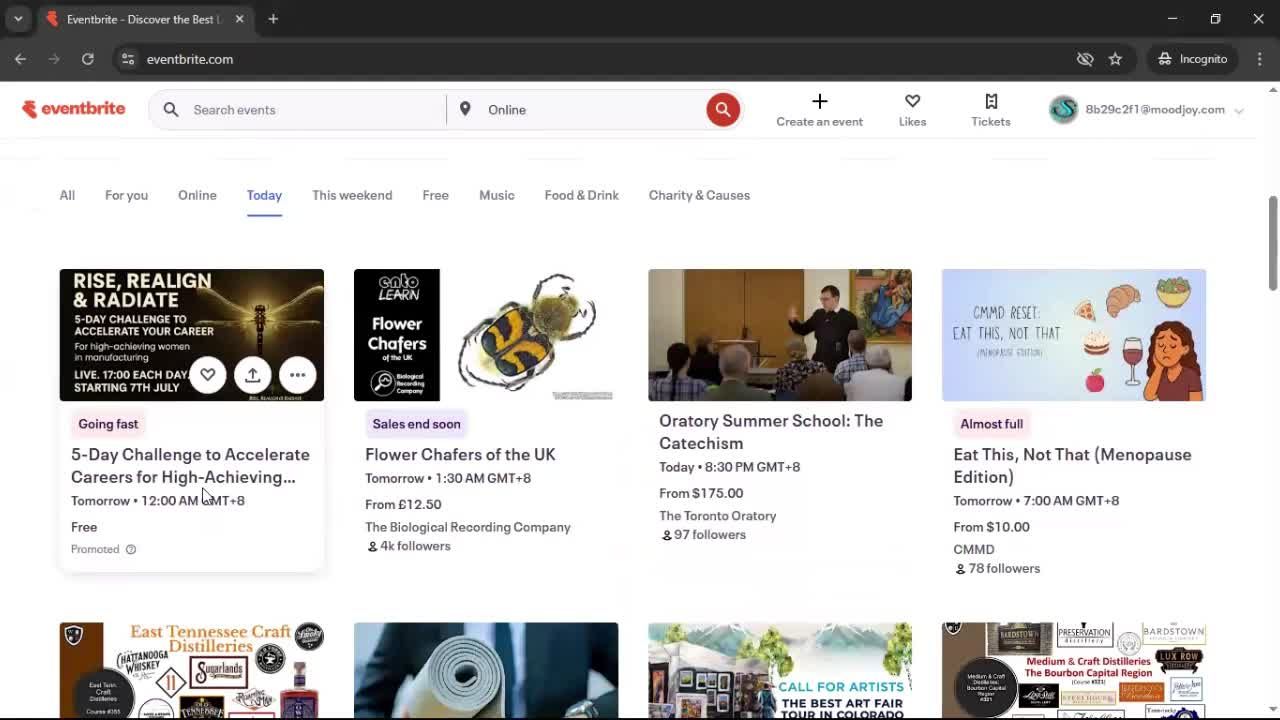Image resolution: width=1280 pixels, height=720 pixels.
Task: Like the 5-Day Challenge event
Action: [x=208, y=375]
